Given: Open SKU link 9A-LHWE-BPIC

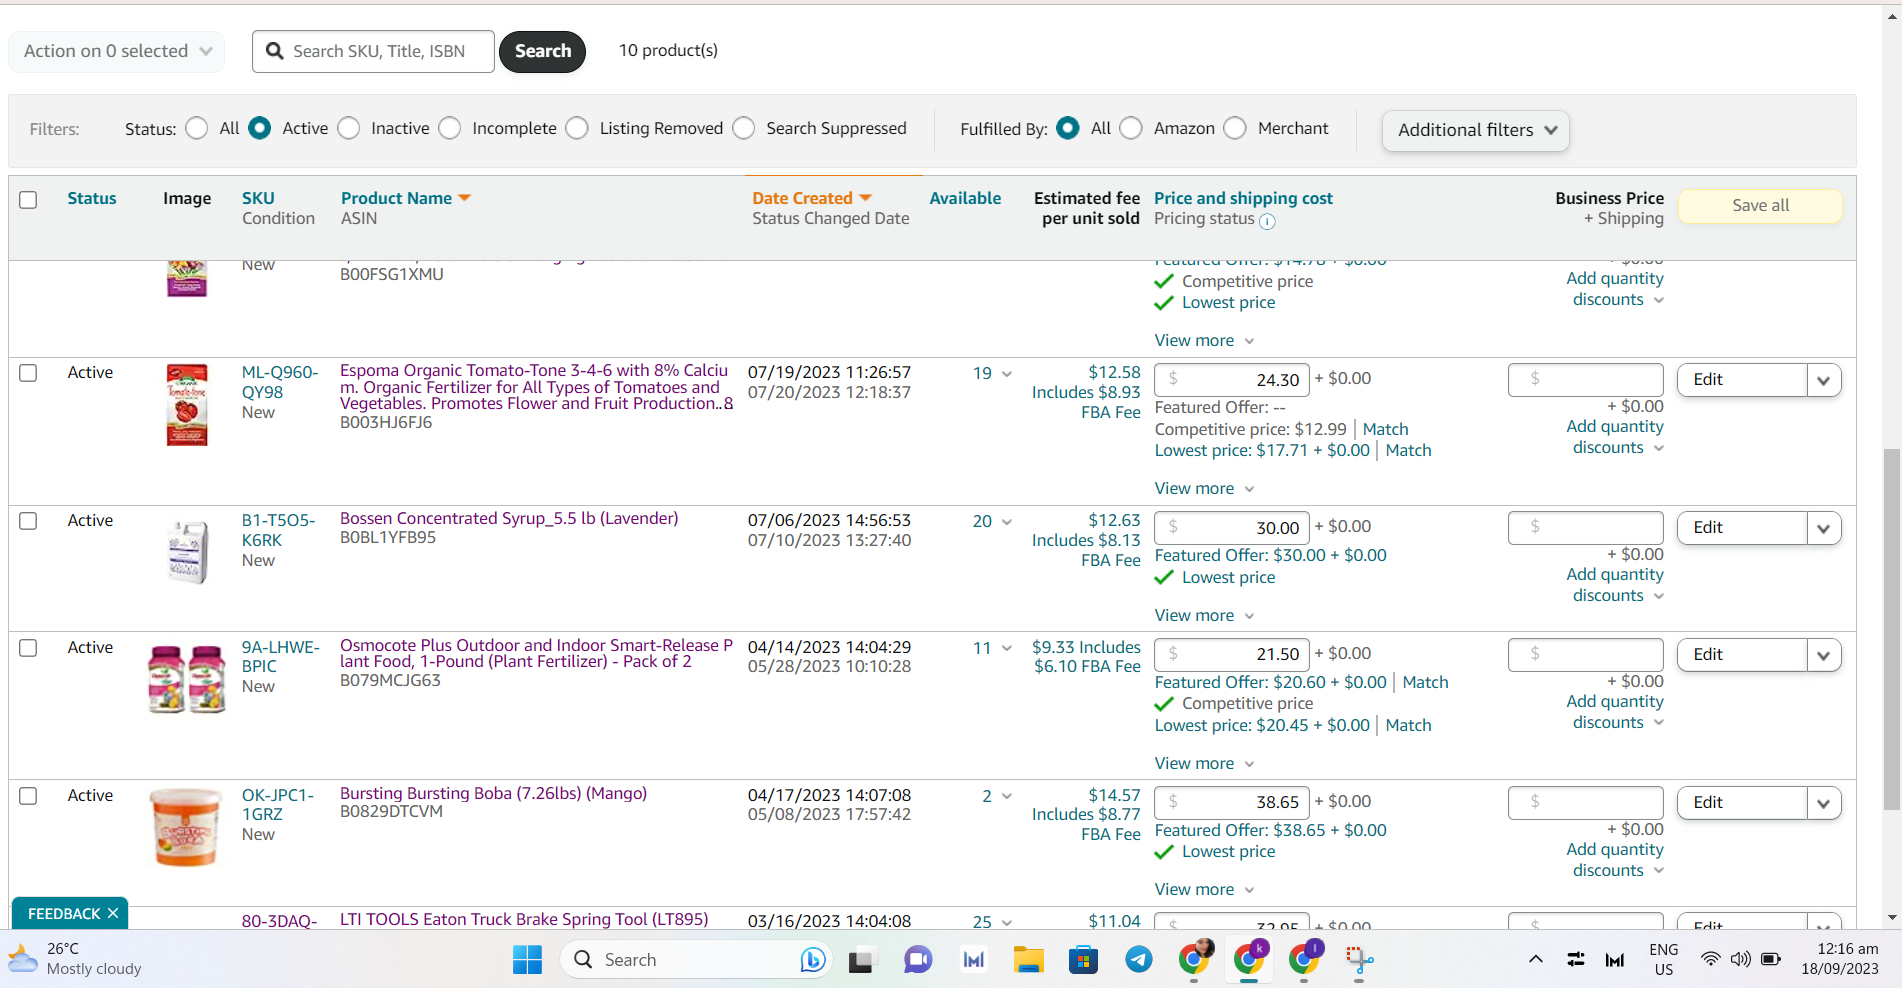Looking at the screenshot, I should pyautogui.click(x=281, y=656).
